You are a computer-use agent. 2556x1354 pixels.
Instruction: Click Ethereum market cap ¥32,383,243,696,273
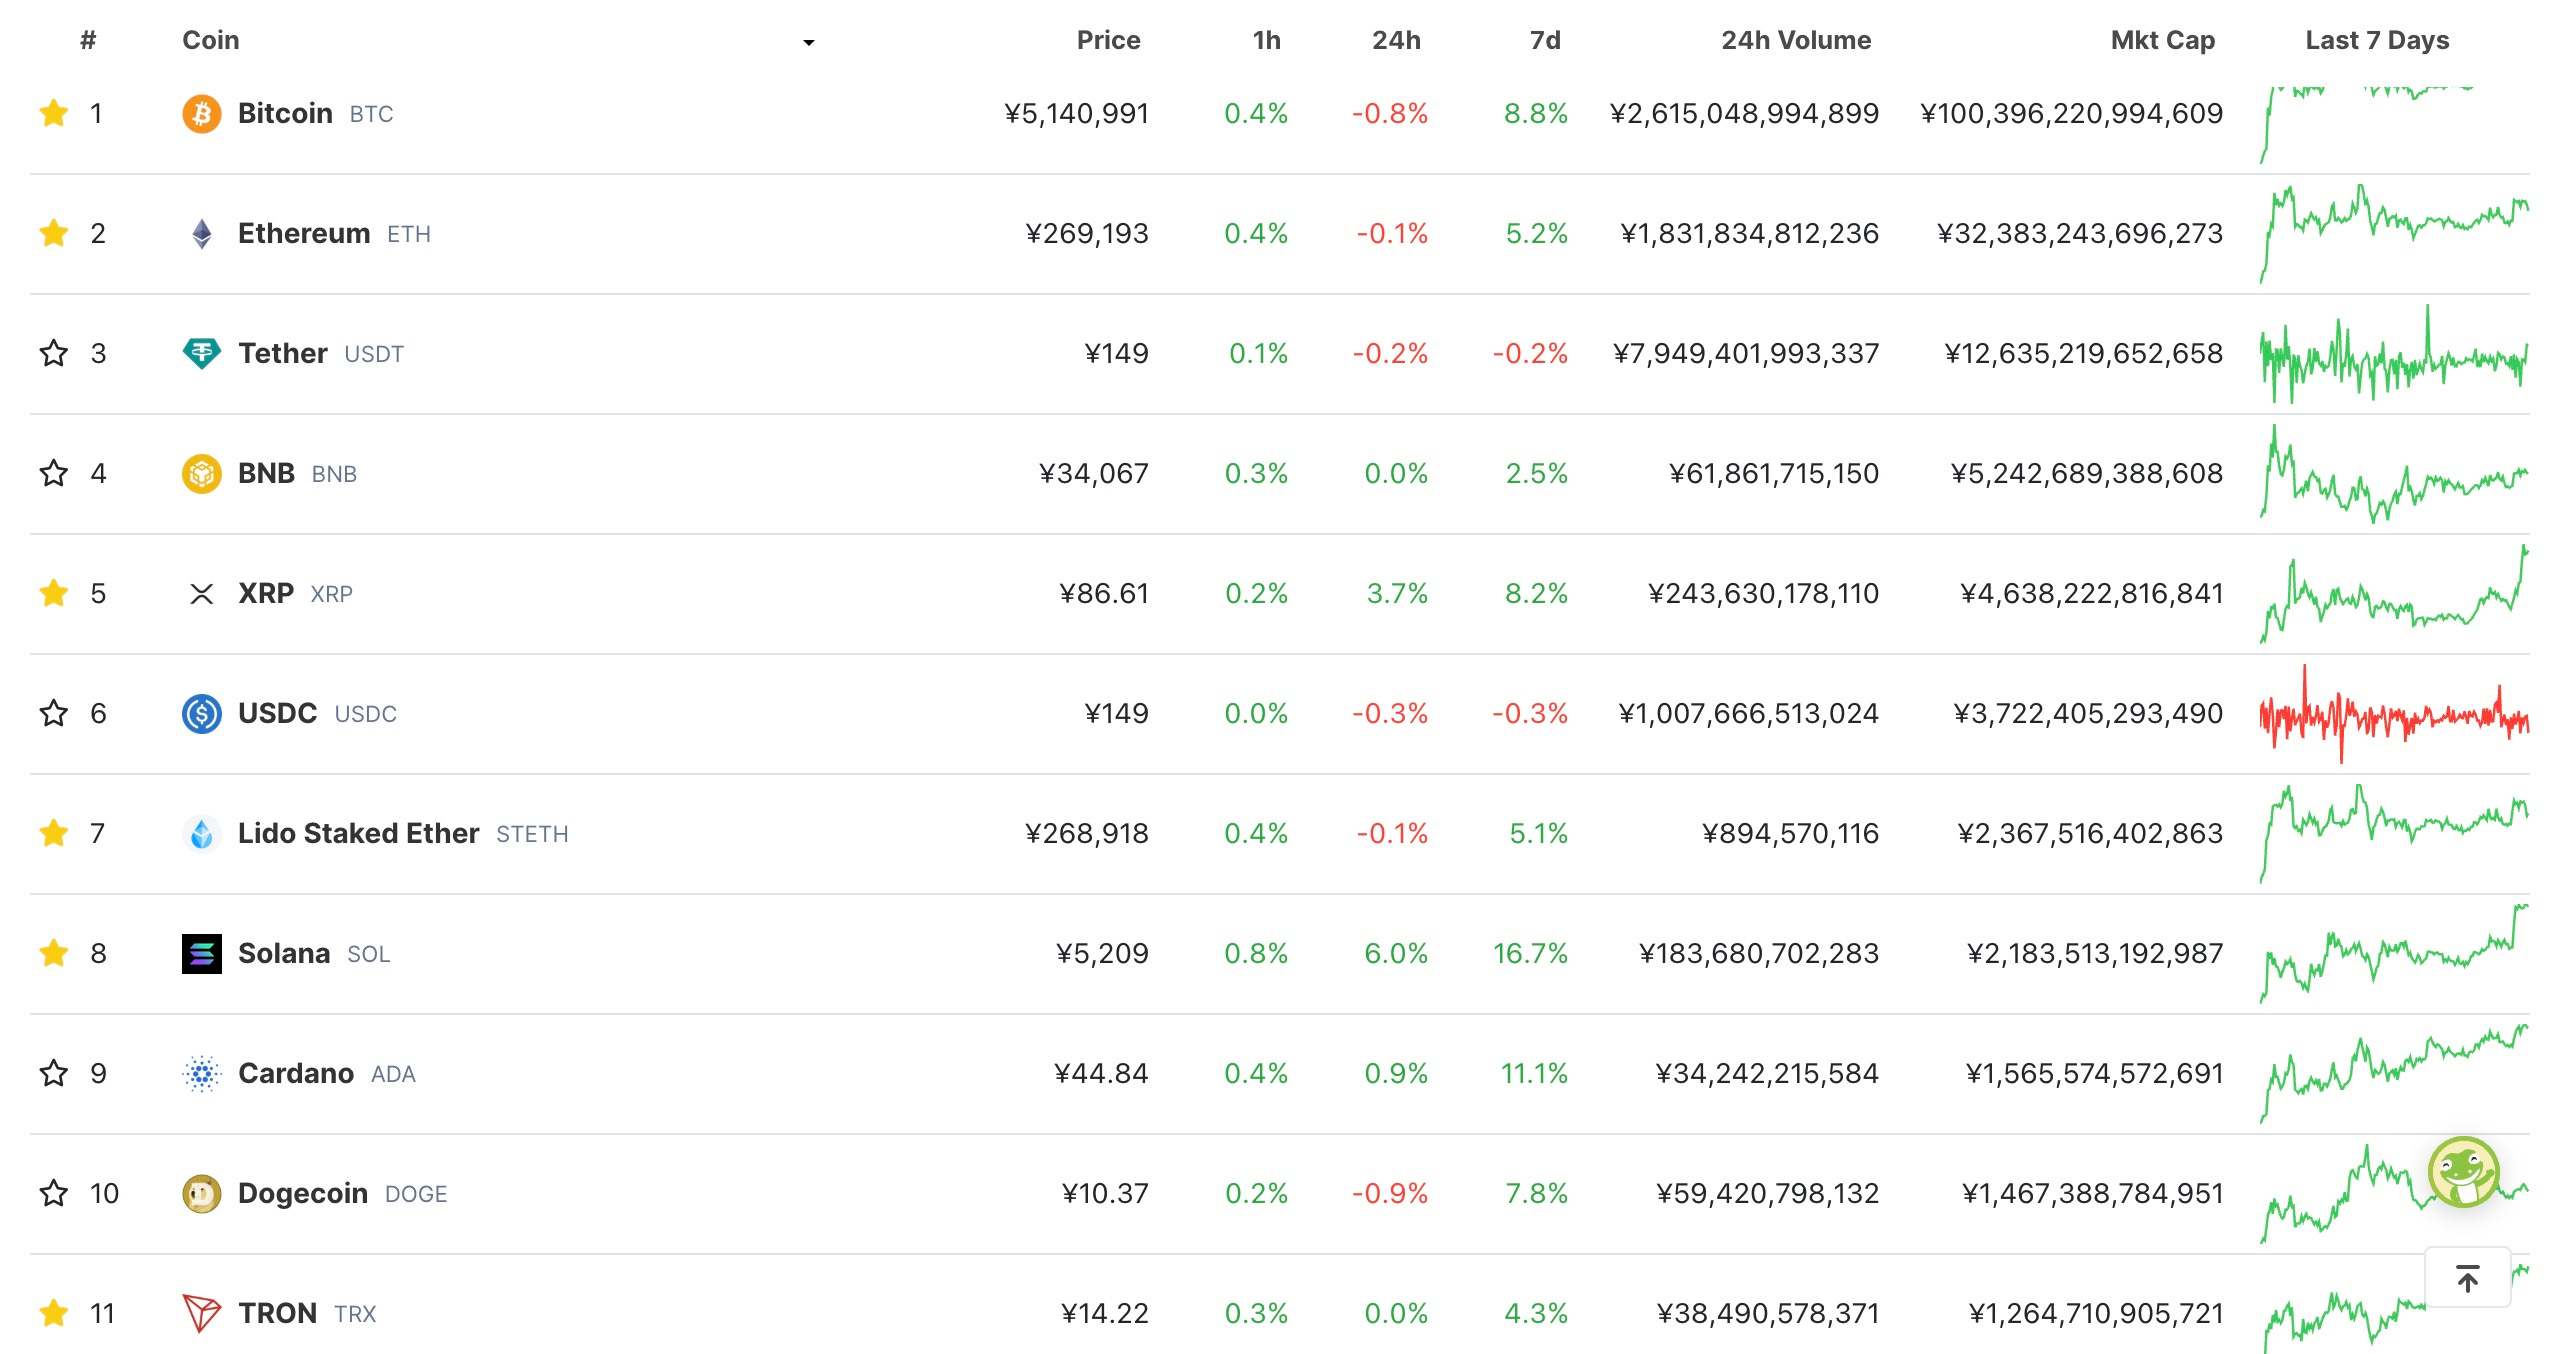(2079, 233)
